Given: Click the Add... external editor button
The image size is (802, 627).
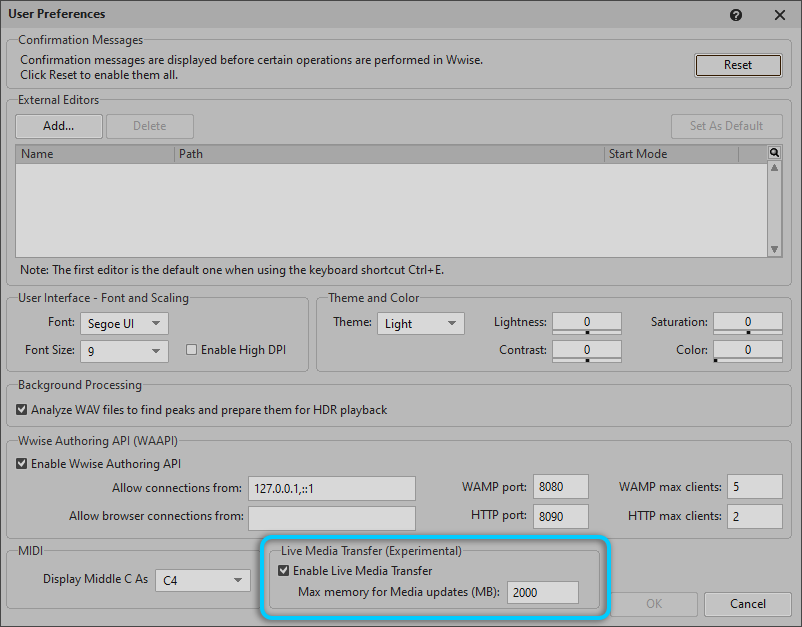Looking at the screenshot, I should (59, 126).
